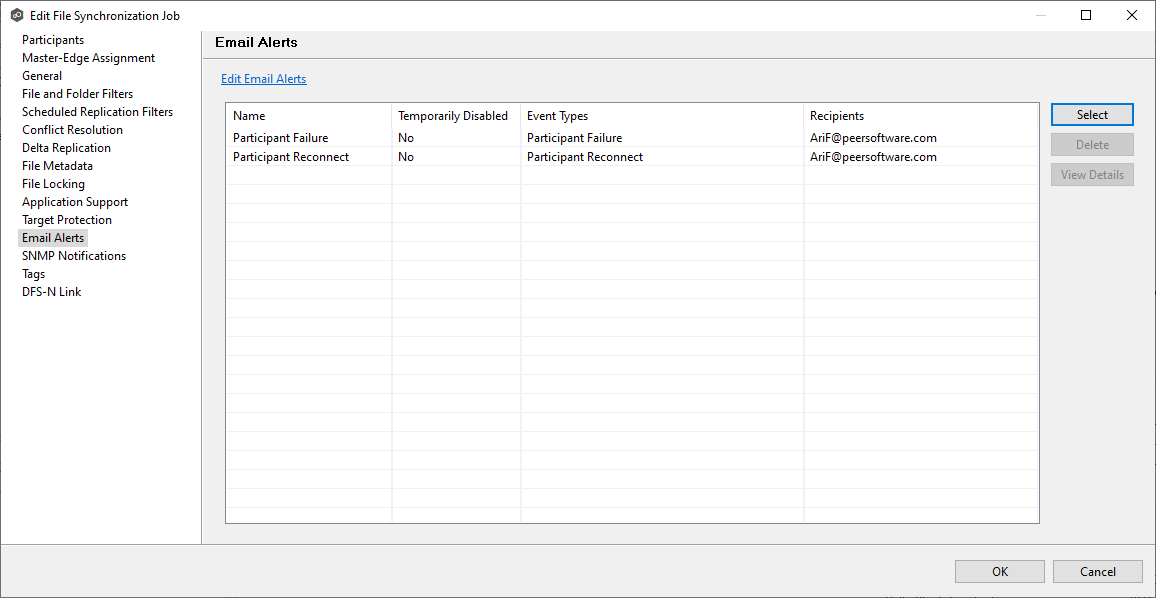Open SNMP Notifications settings
The image size is (1156, 598).
[x=74, y=256]
